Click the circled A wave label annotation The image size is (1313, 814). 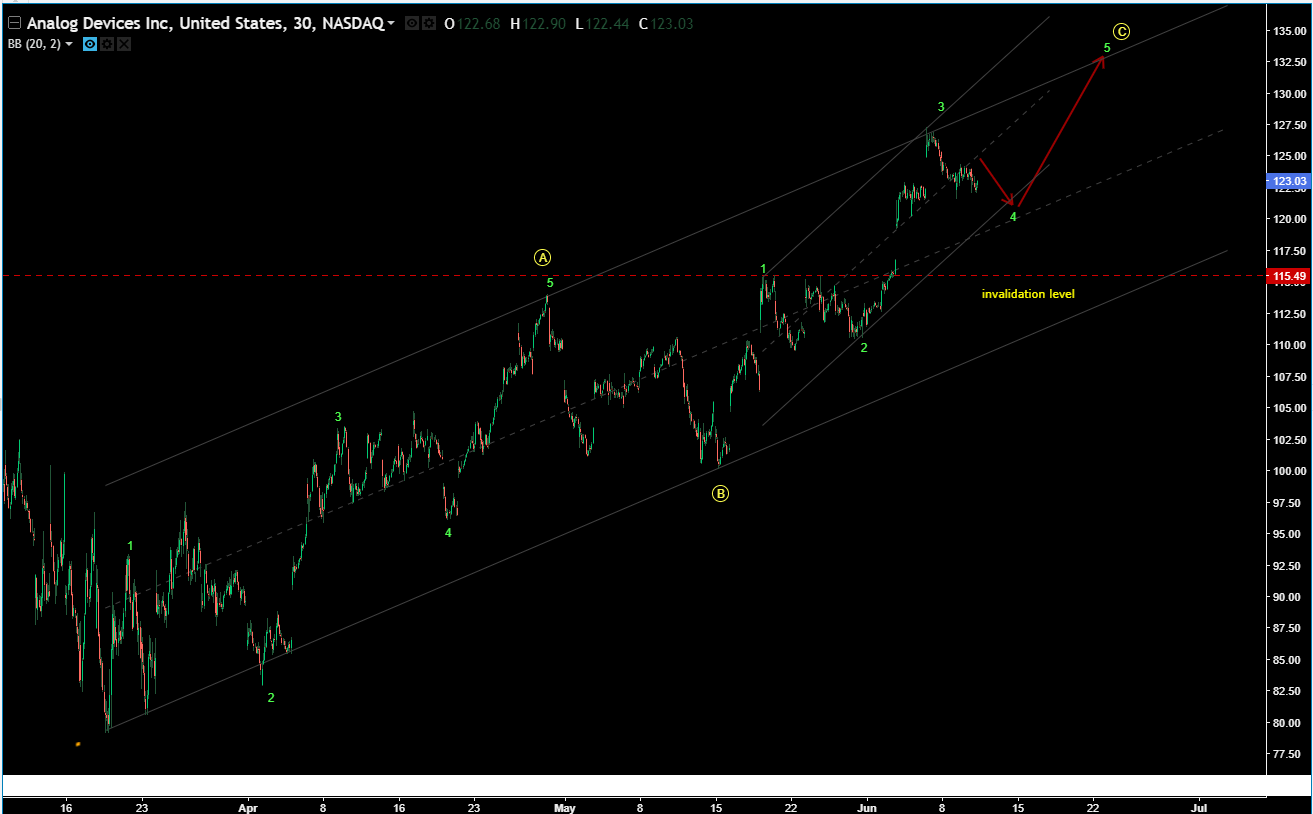tap(543, 257)
